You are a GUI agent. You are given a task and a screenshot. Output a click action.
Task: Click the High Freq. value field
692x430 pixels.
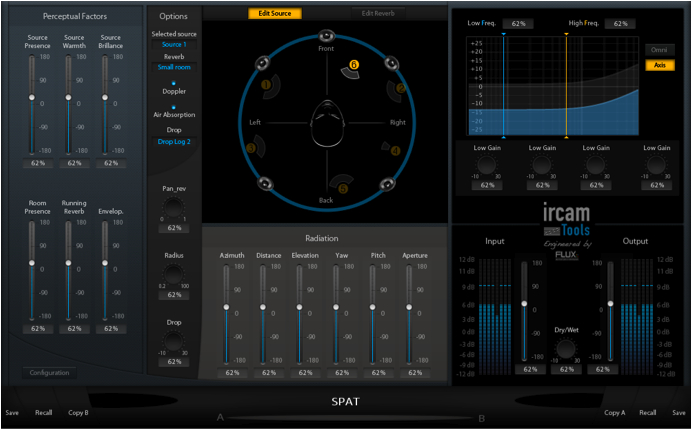point(620,24)
